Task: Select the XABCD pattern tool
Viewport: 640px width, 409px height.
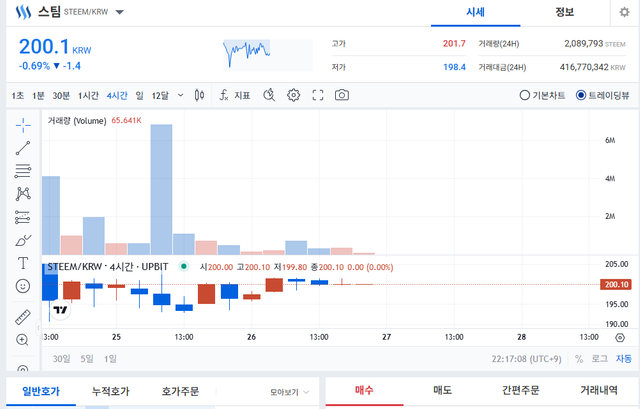Action: click(x=23, y=194)
